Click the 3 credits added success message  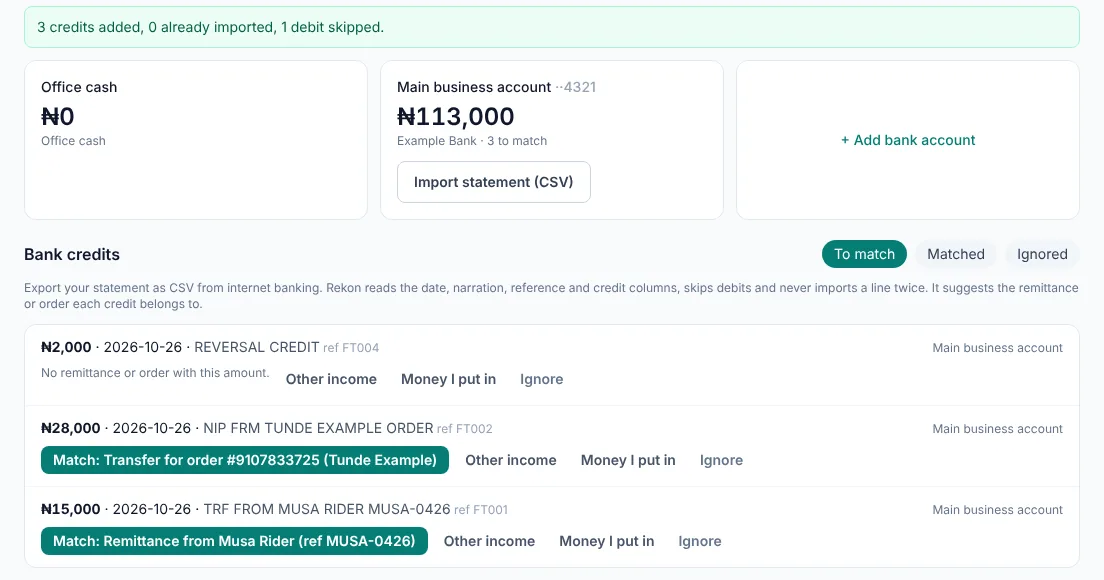click(x=552, y=27)
